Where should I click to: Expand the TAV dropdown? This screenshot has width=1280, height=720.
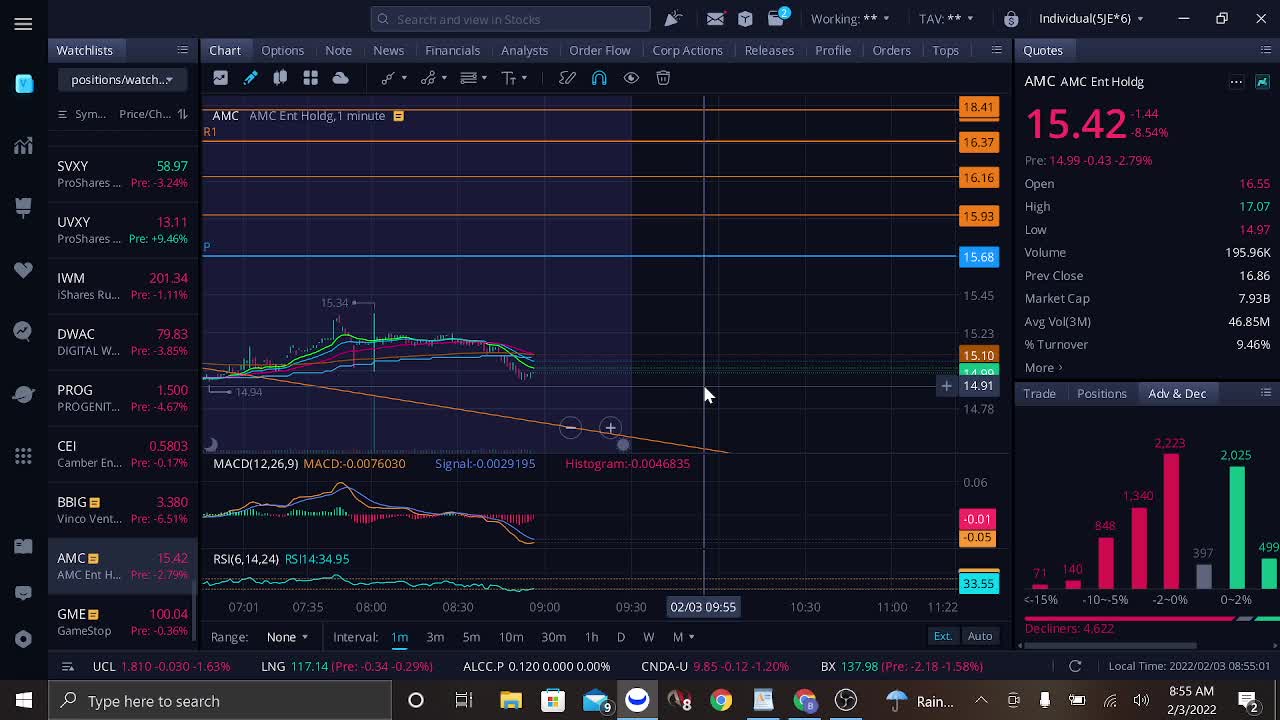946,19
